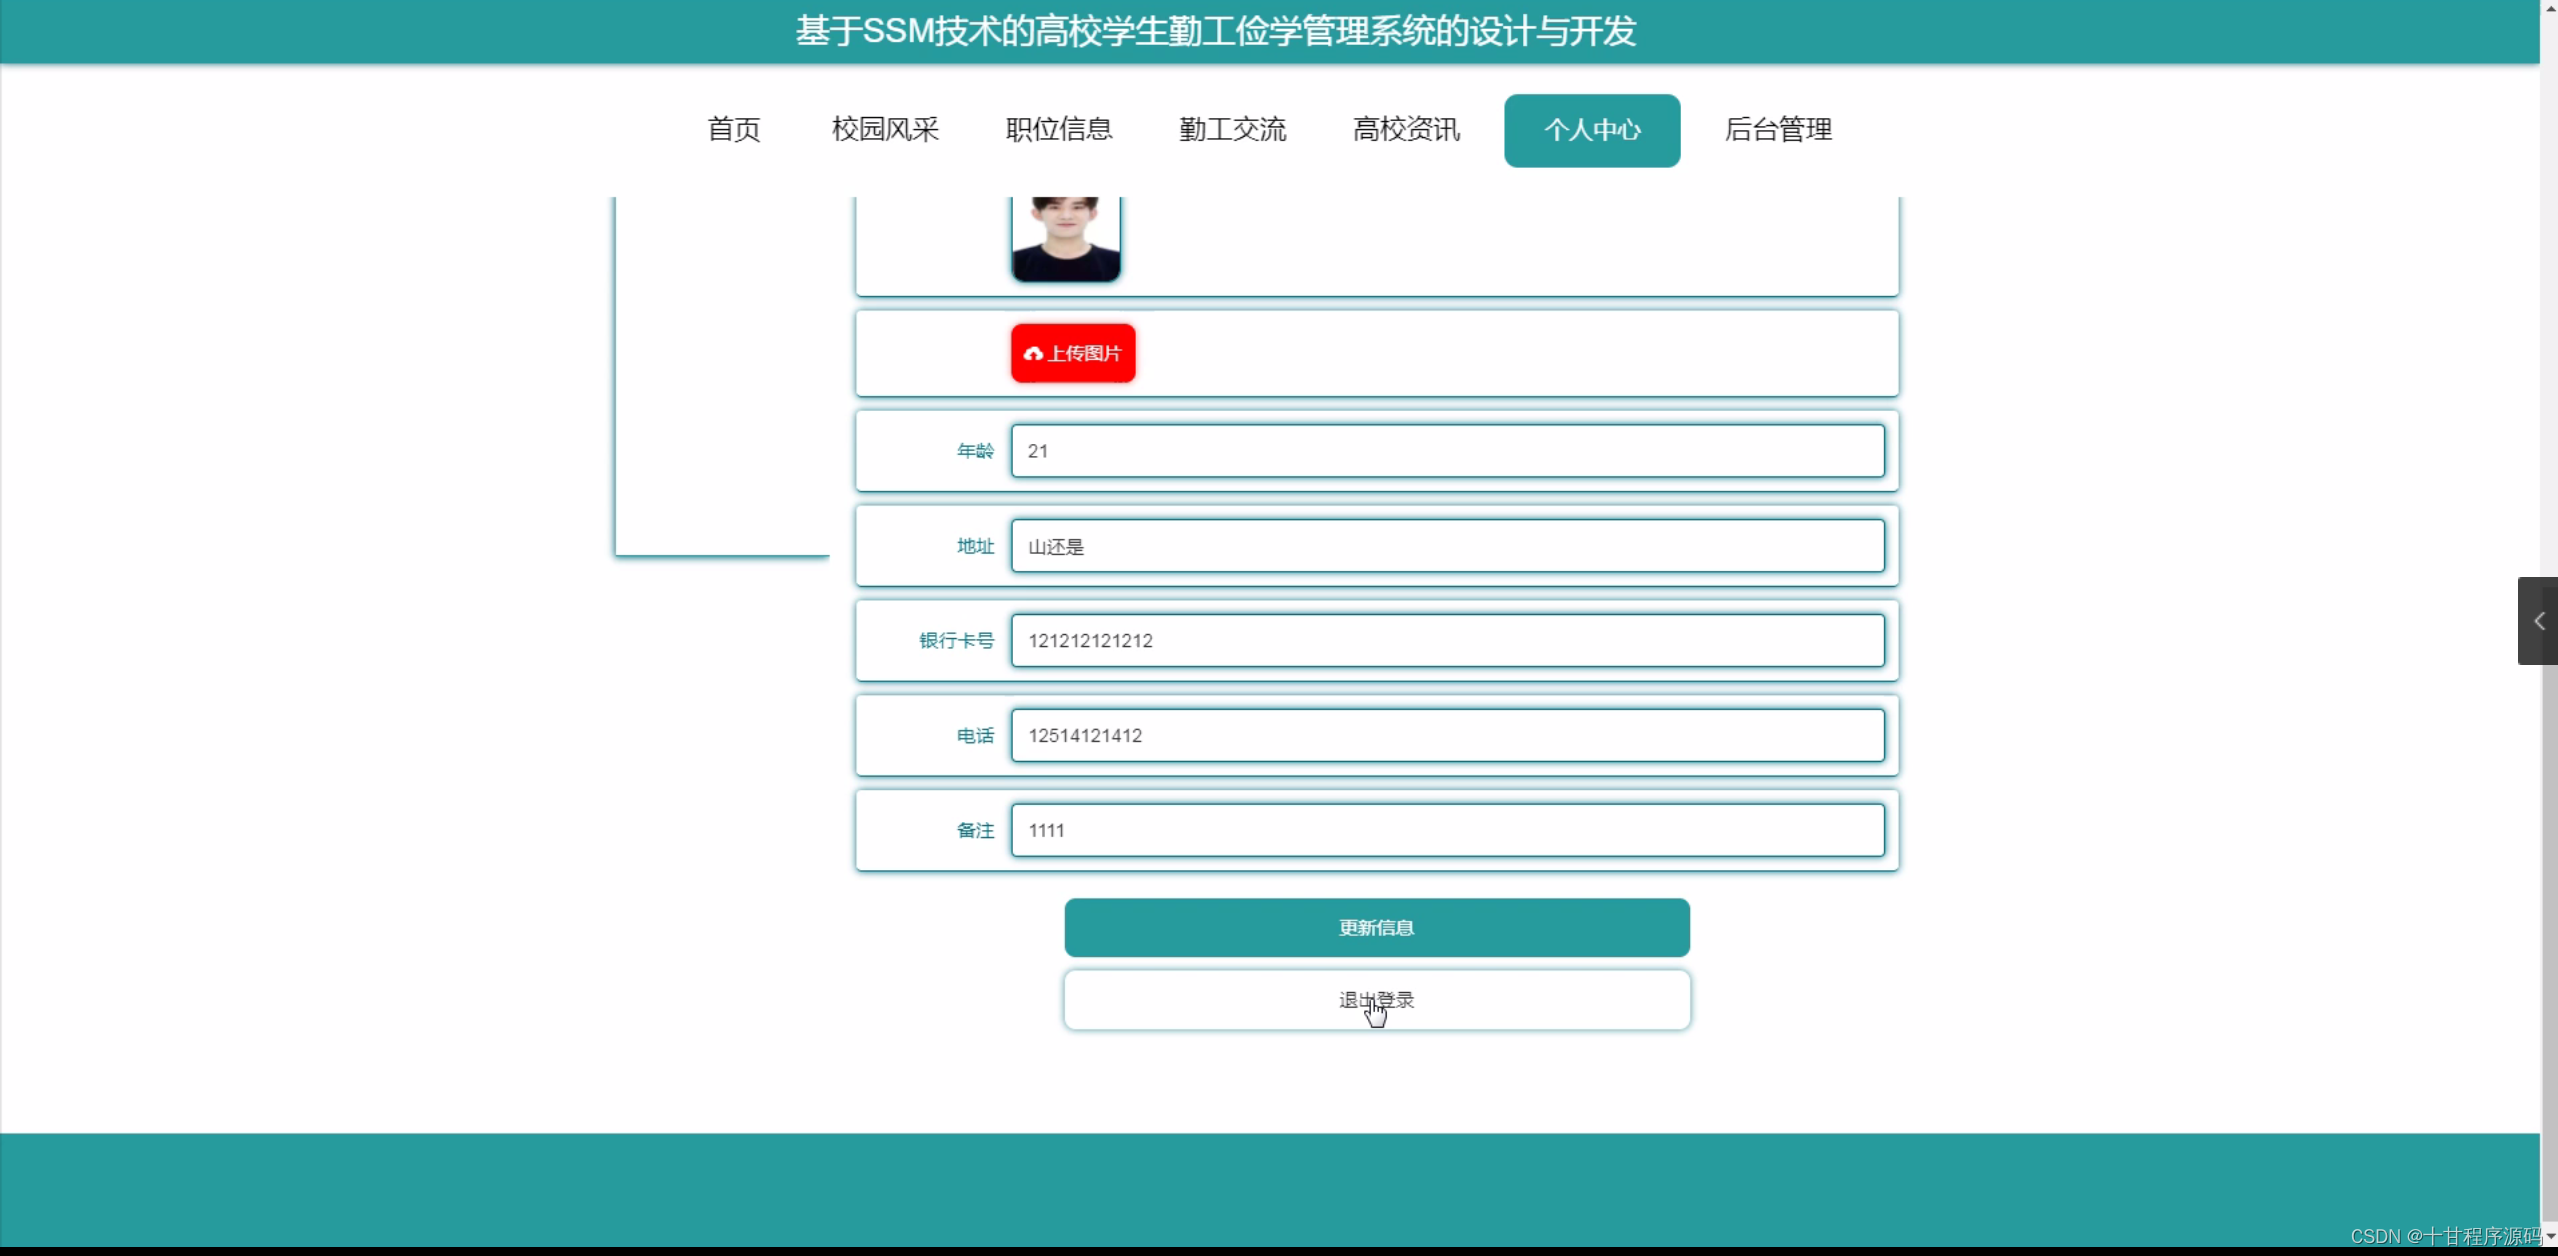This screenshot has height=1256, width=2558.
Task: Select the 职位信息 position info tab
Action: click(x=1058, y=129)
